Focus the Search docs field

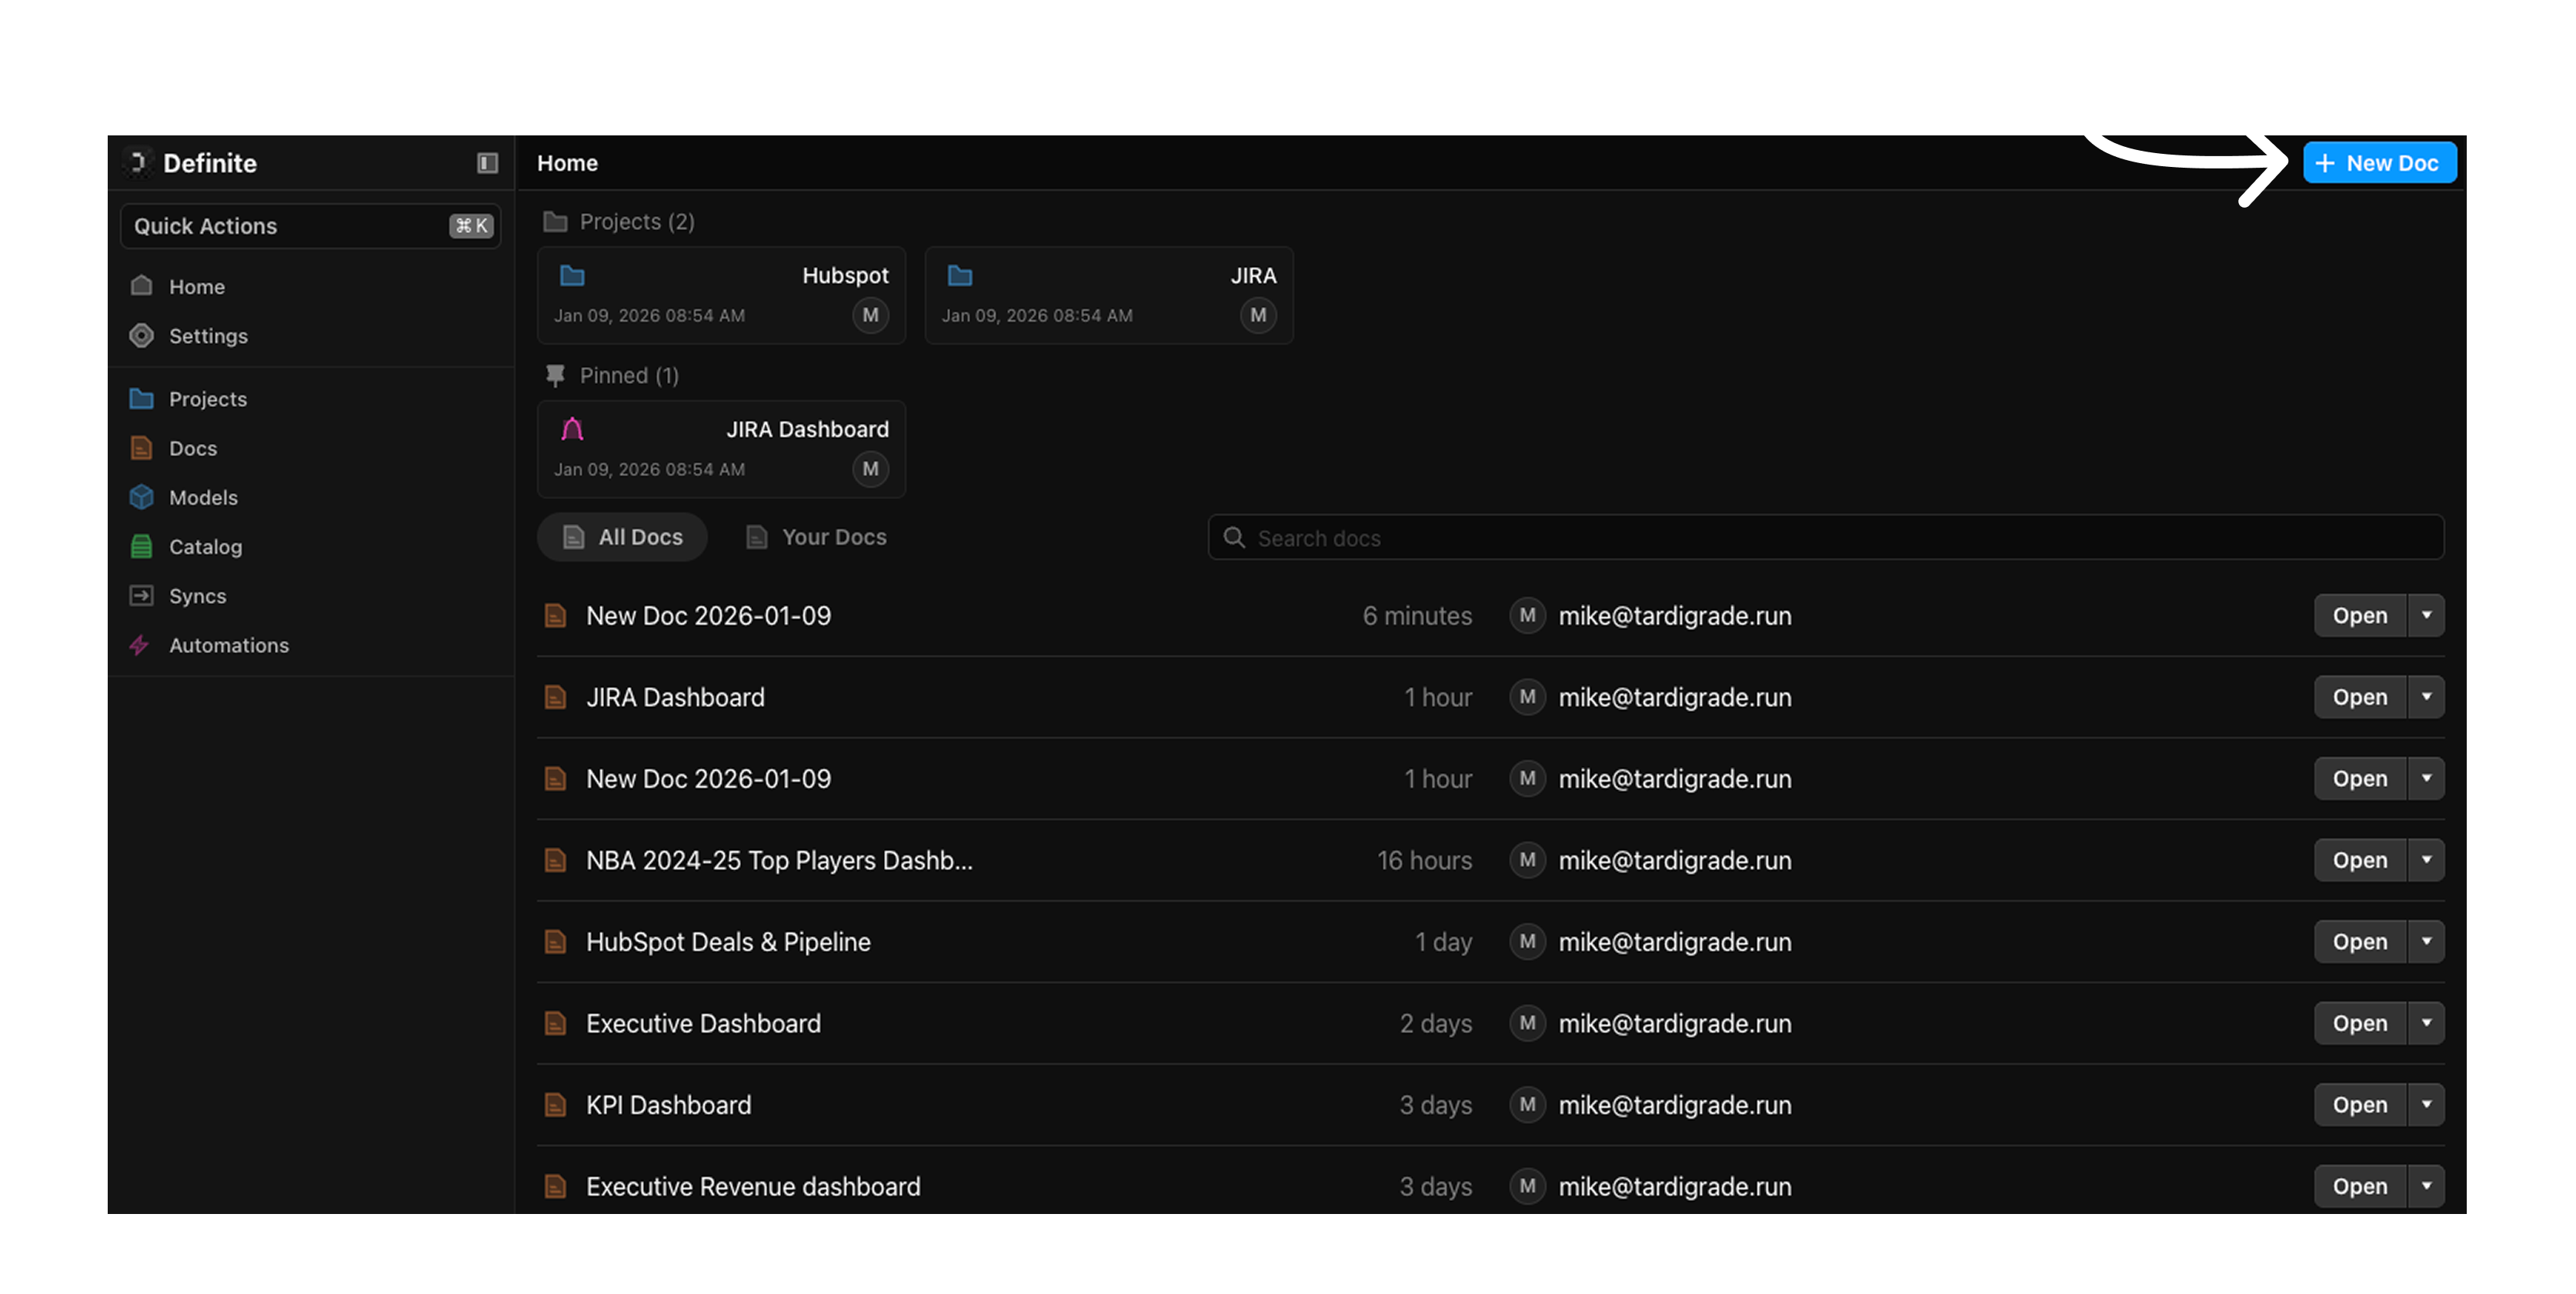click(x=1825, y=538)
